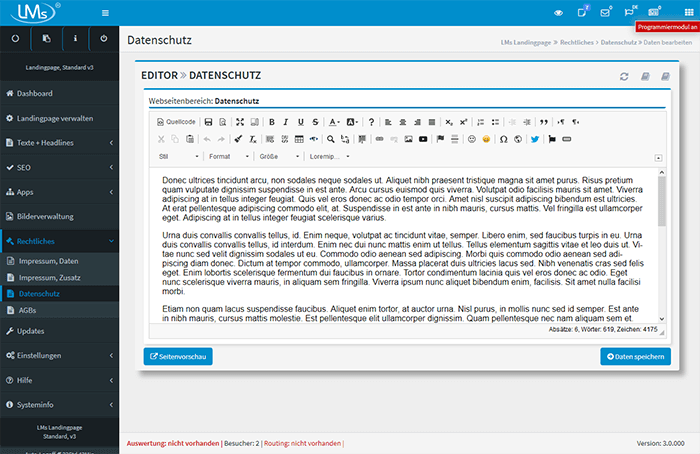
Task: Center the text alignment
Action: [403, 122]
